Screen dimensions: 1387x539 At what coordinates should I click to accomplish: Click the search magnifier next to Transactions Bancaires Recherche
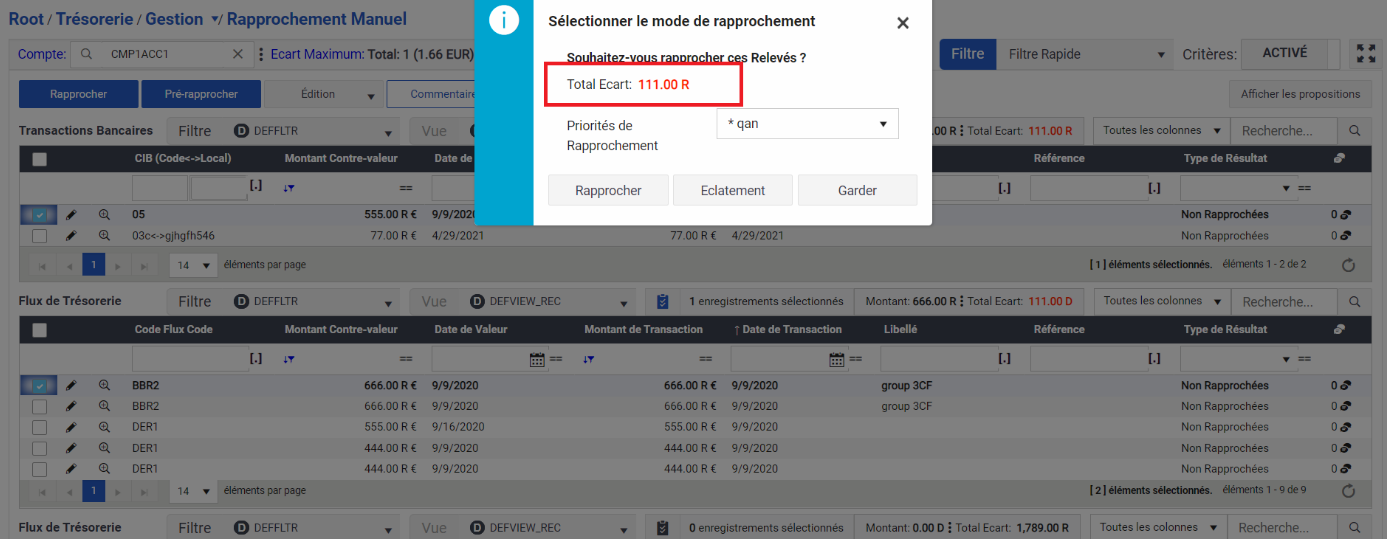coord(1354,131)
